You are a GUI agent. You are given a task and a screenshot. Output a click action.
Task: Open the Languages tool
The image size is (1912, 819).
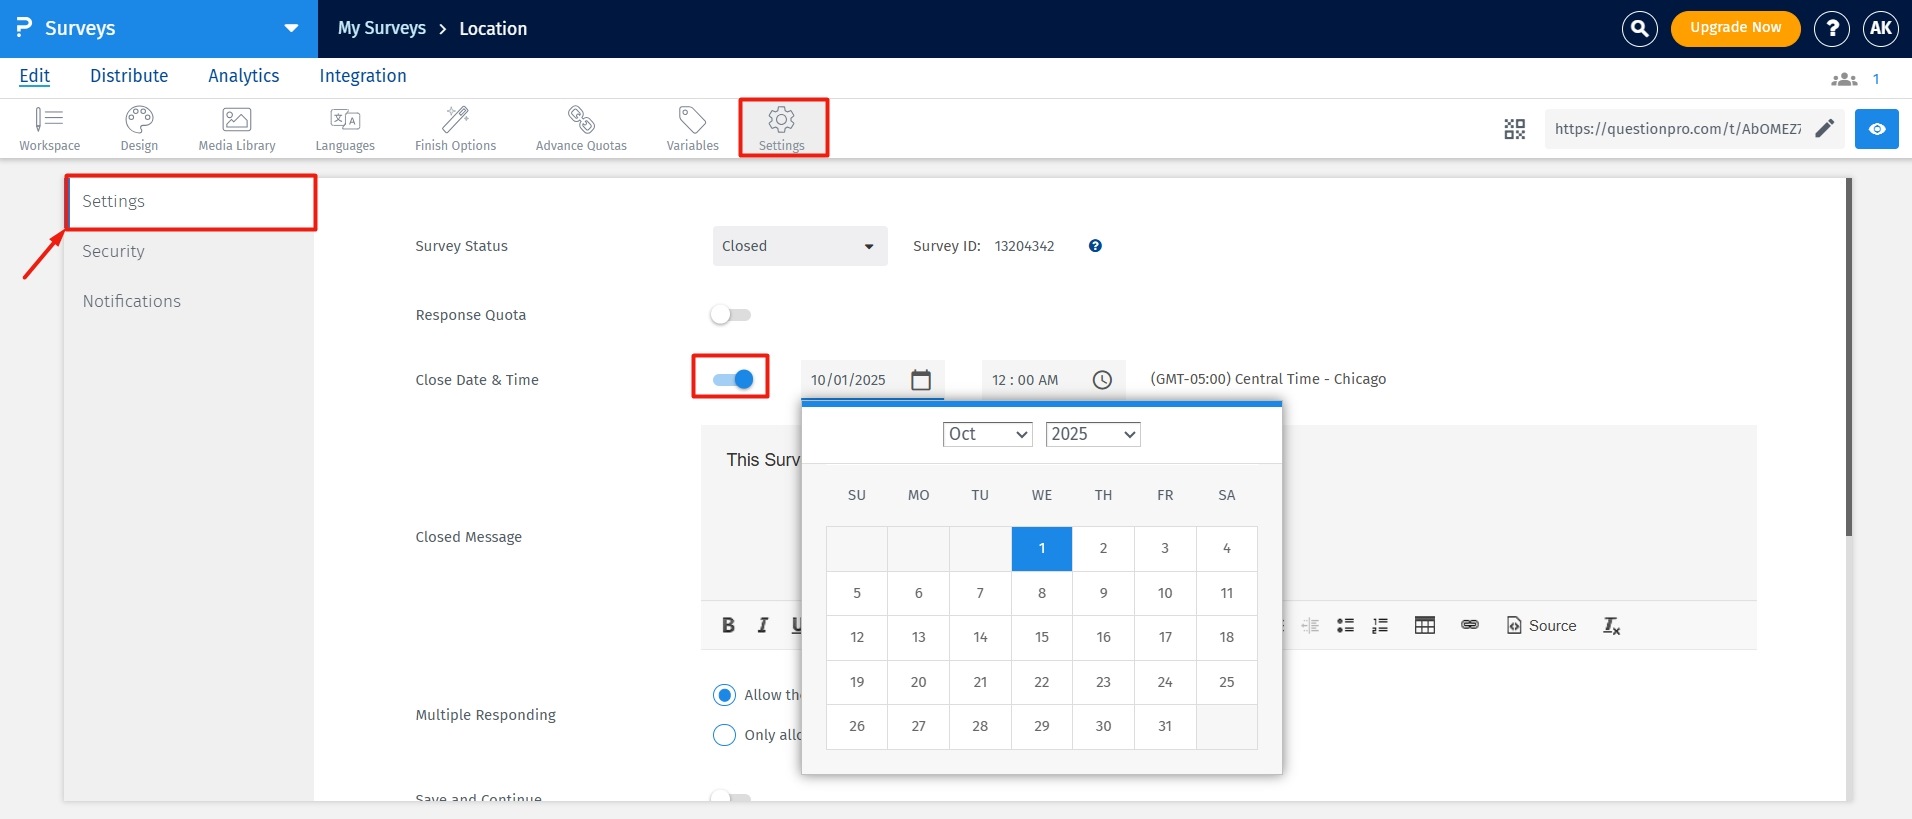click(x=345, y=129)
